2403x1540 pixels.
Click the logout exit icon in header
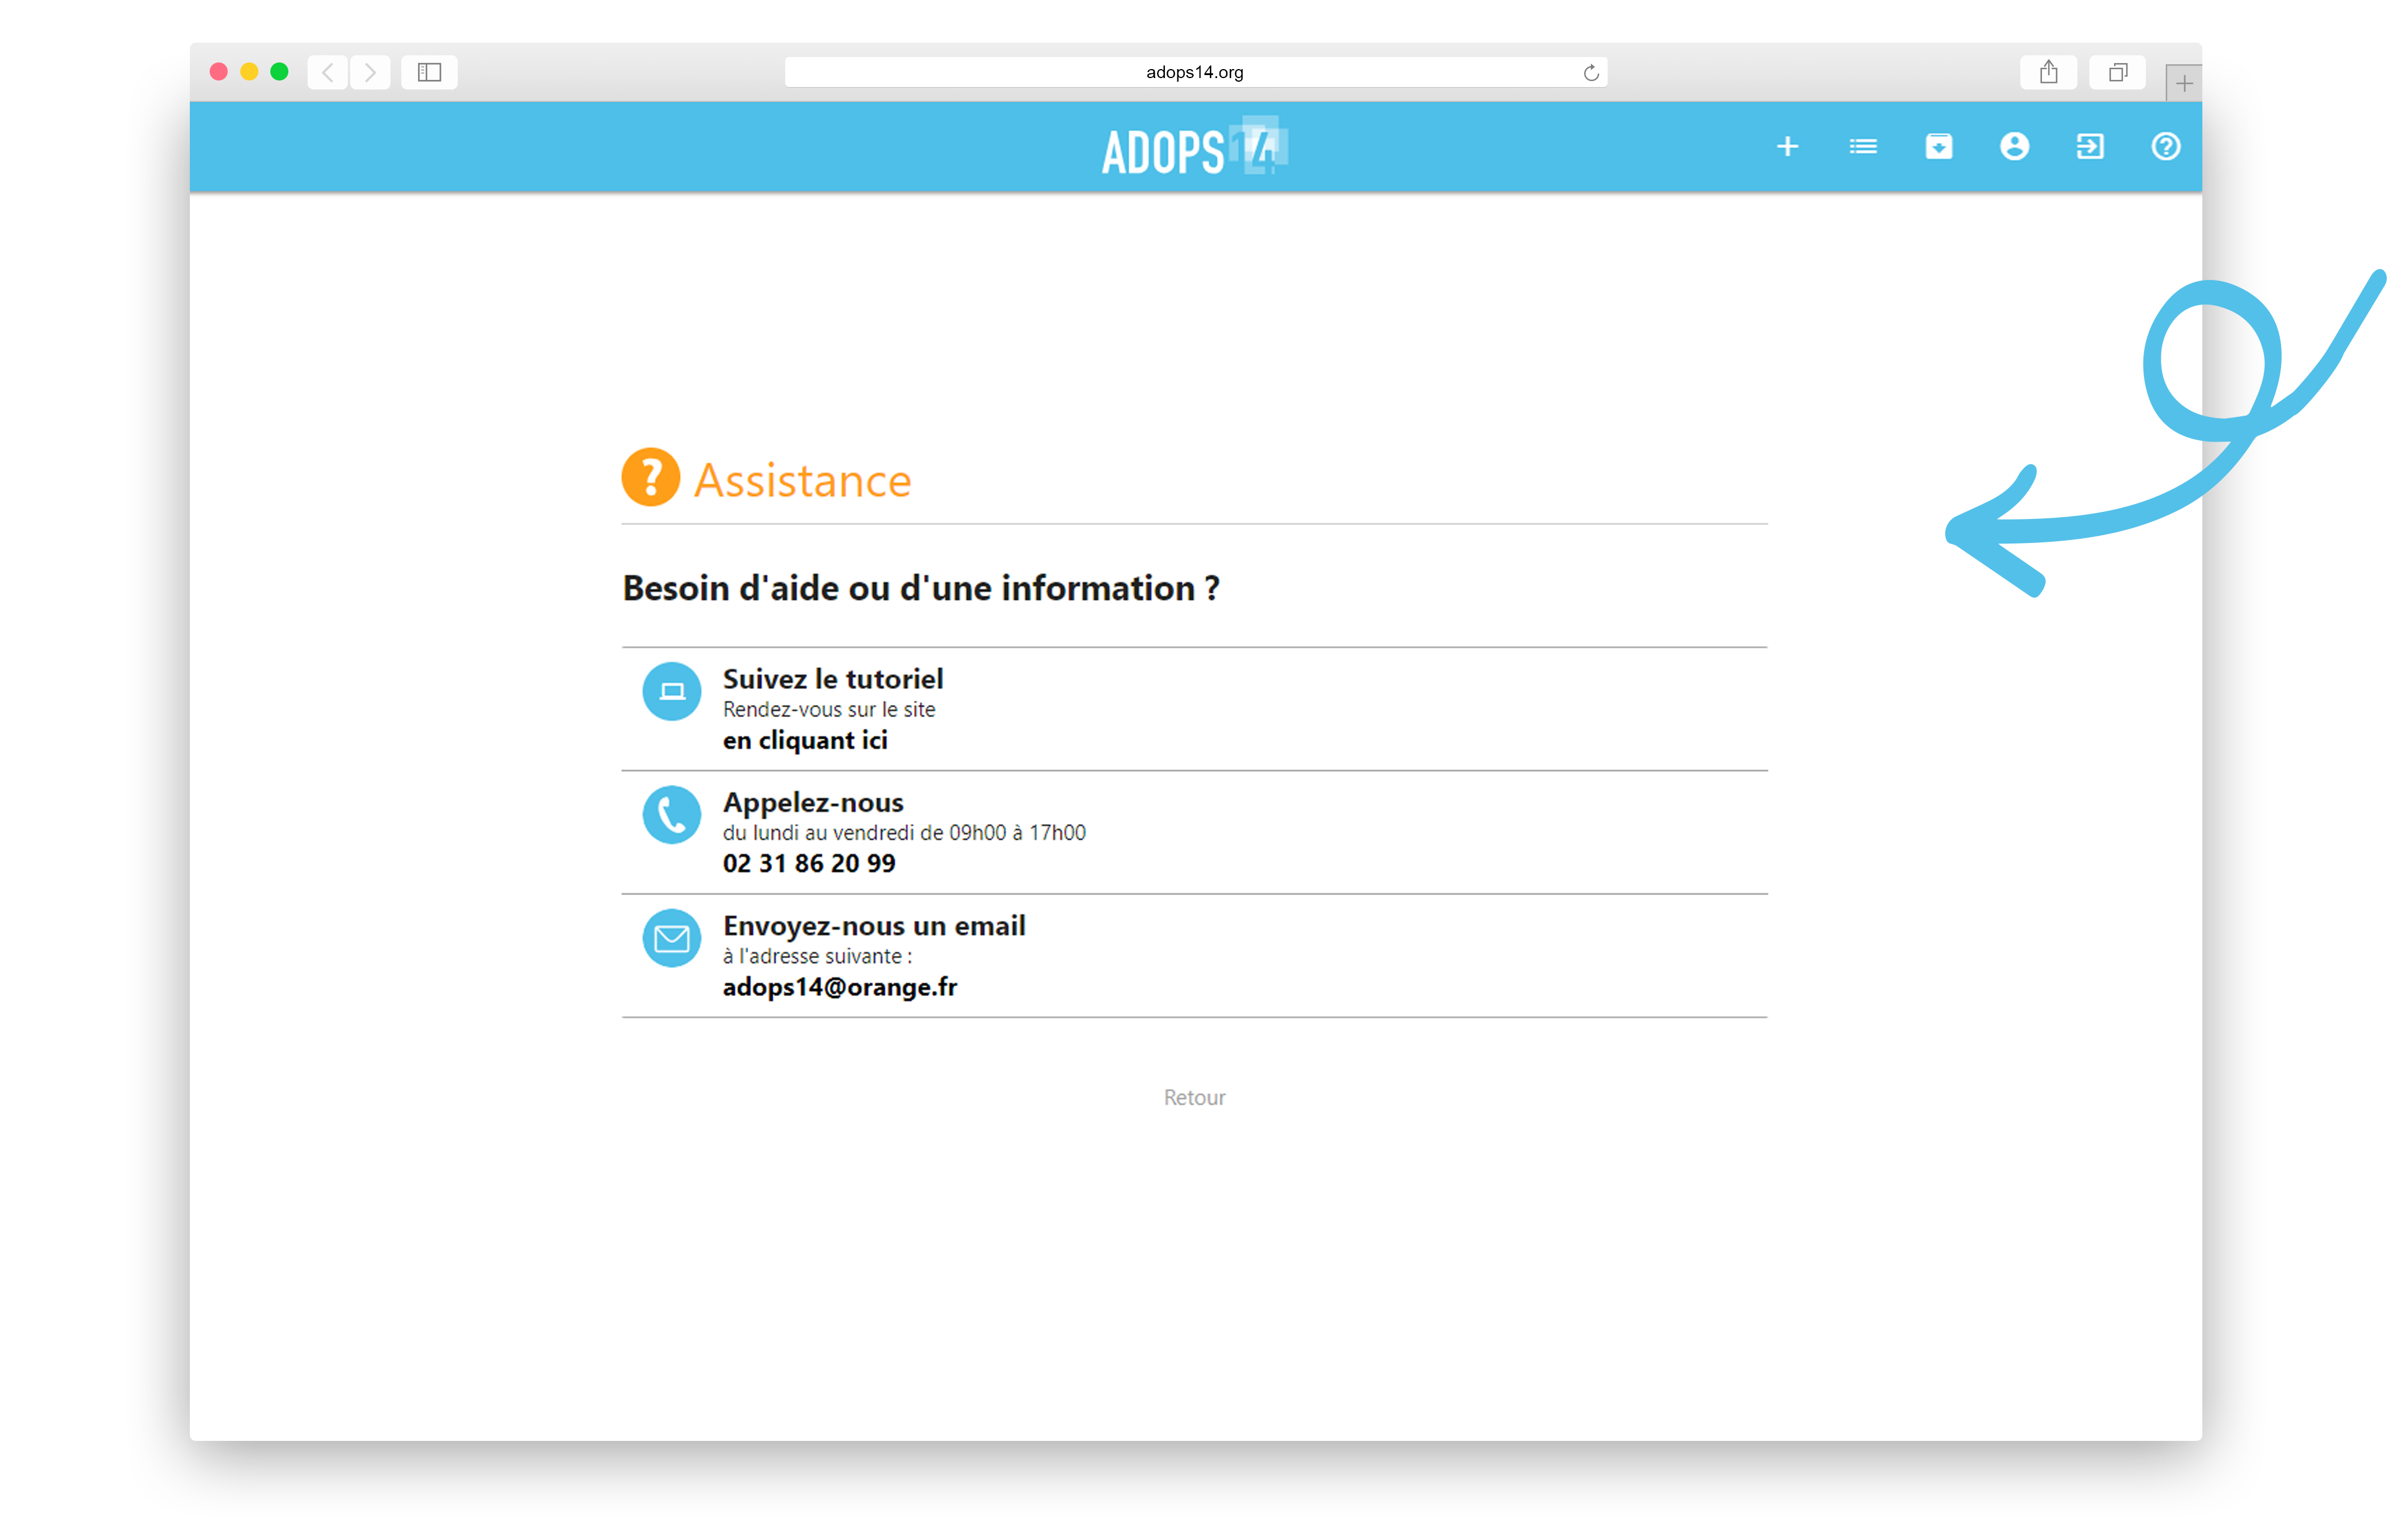[2089, 147]
